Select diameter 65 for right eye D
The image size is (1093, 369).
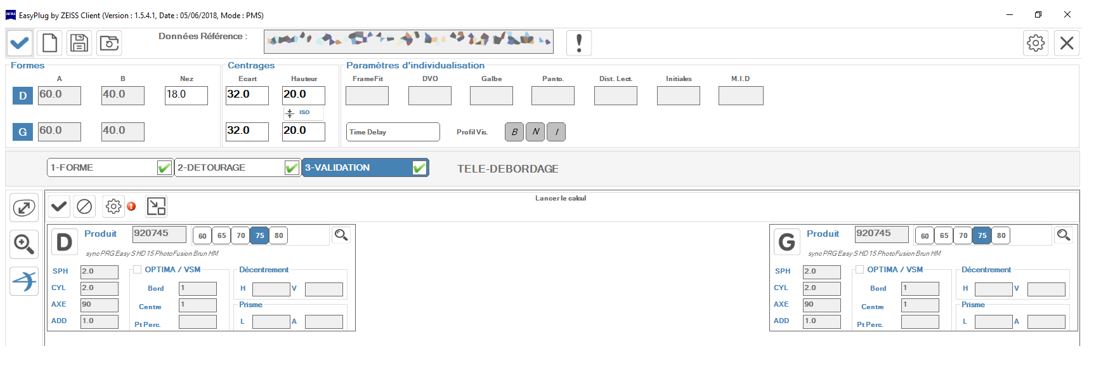click(x=222, y=236)
